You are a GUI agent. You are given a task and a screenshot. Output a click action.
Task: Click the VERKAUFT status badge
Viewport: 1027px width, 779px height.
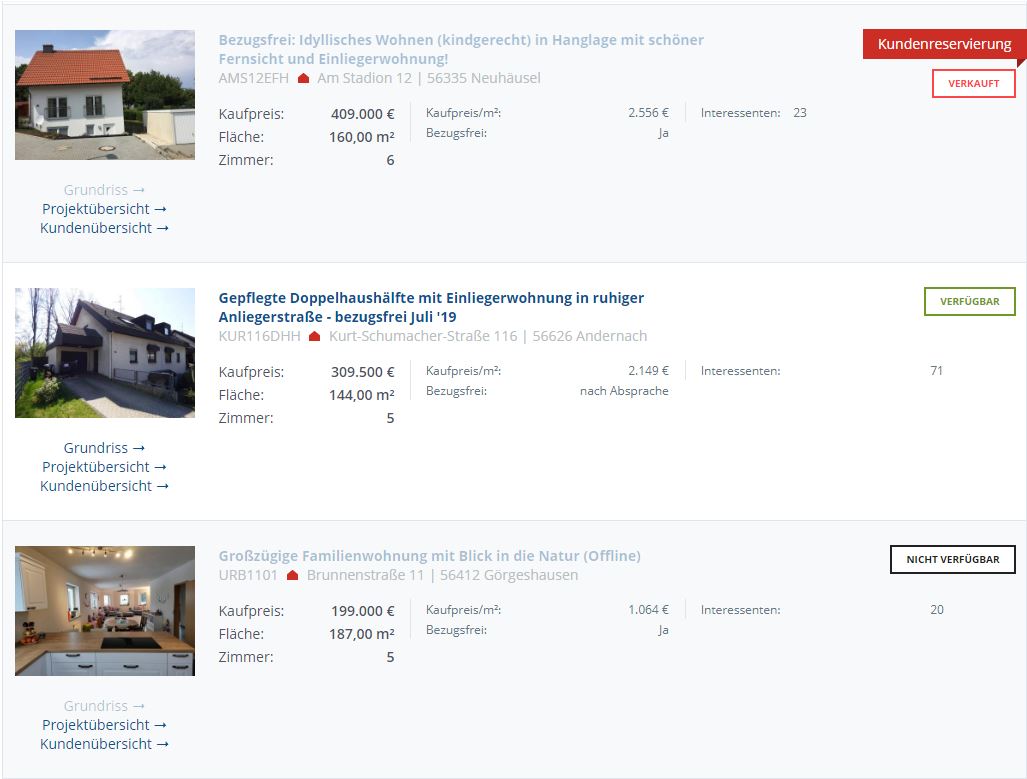pos(973,83)
